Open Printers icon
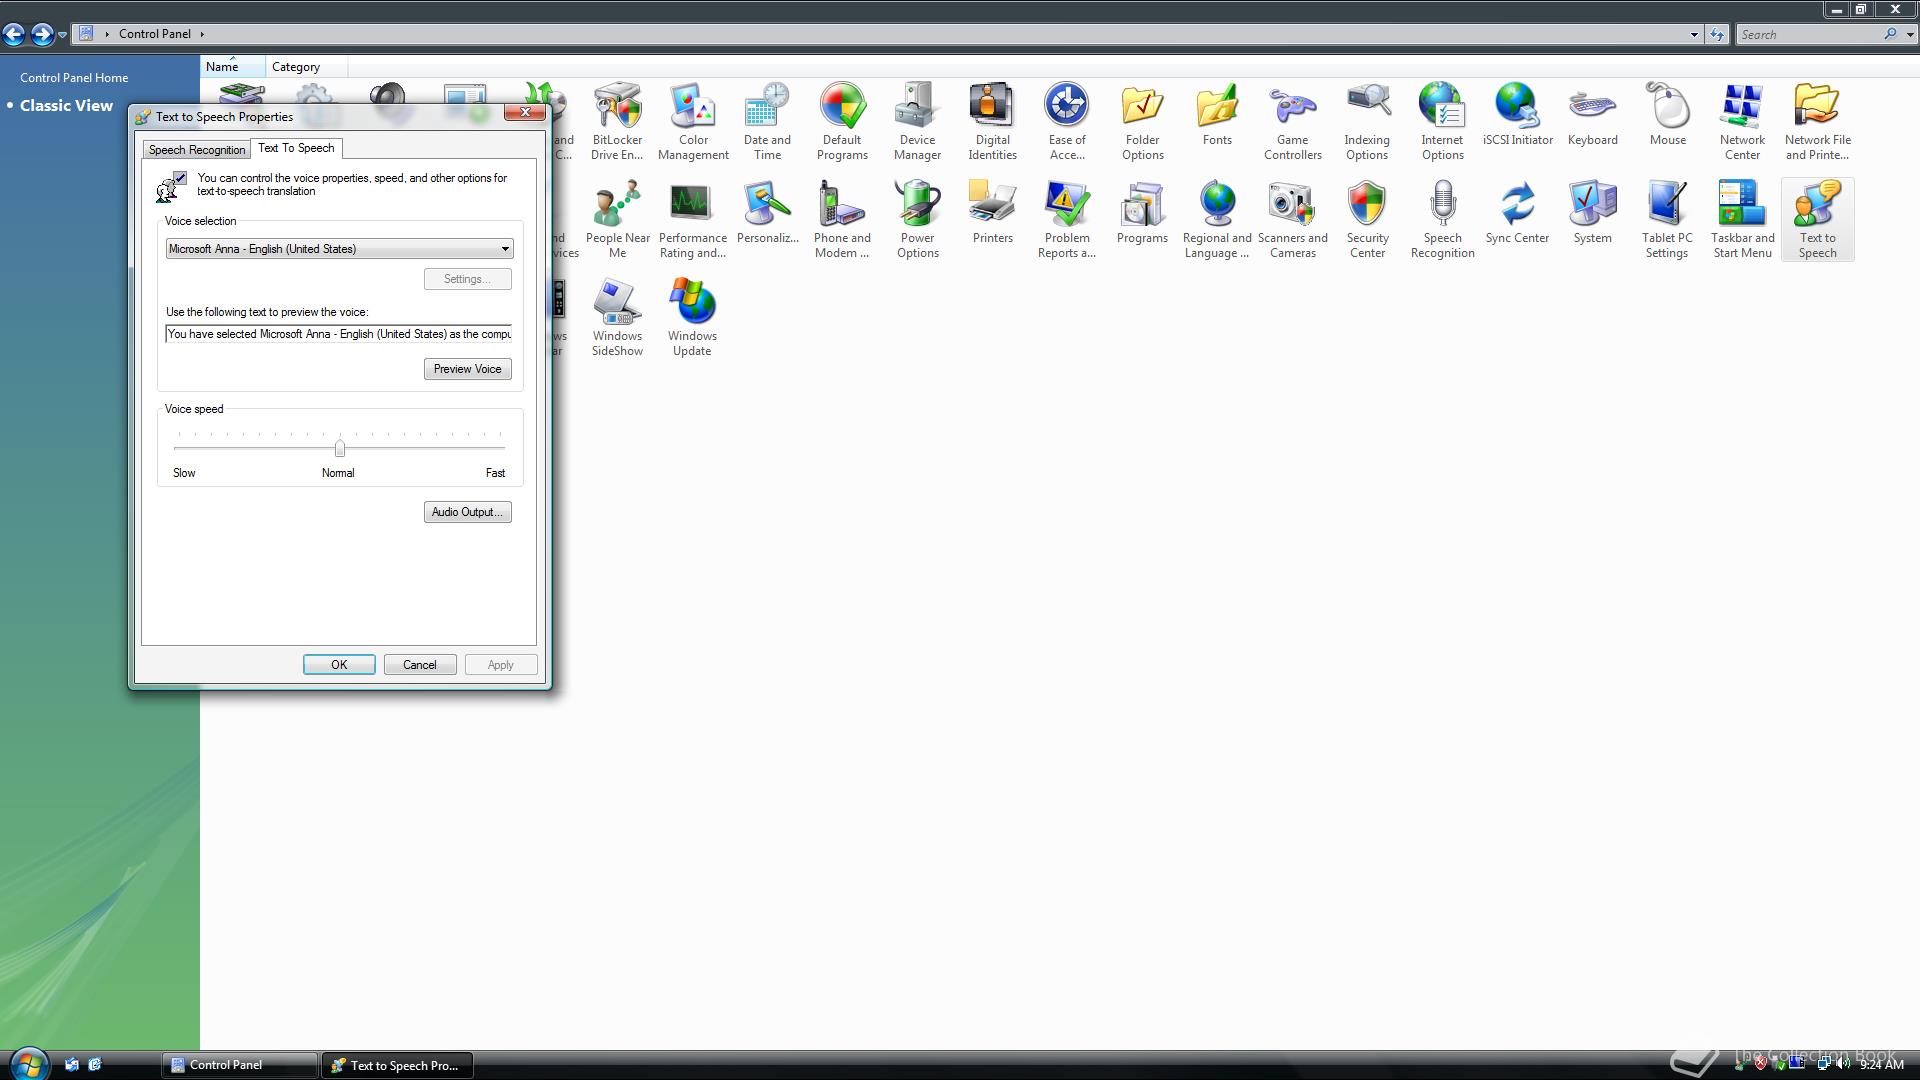This screenshot has width=1920, height=1080. click(992, 212)
